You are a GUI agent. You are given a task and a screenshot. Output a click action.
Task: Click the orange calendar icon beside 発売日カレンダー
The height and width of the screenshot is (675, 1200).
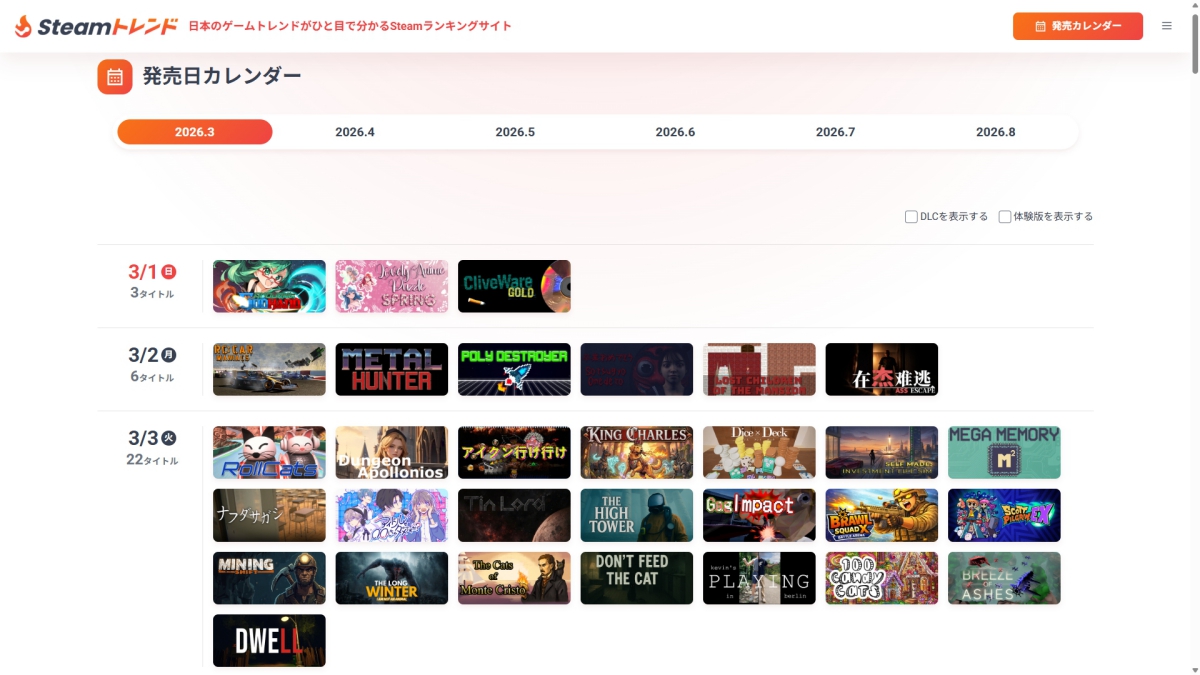[115, 77]
